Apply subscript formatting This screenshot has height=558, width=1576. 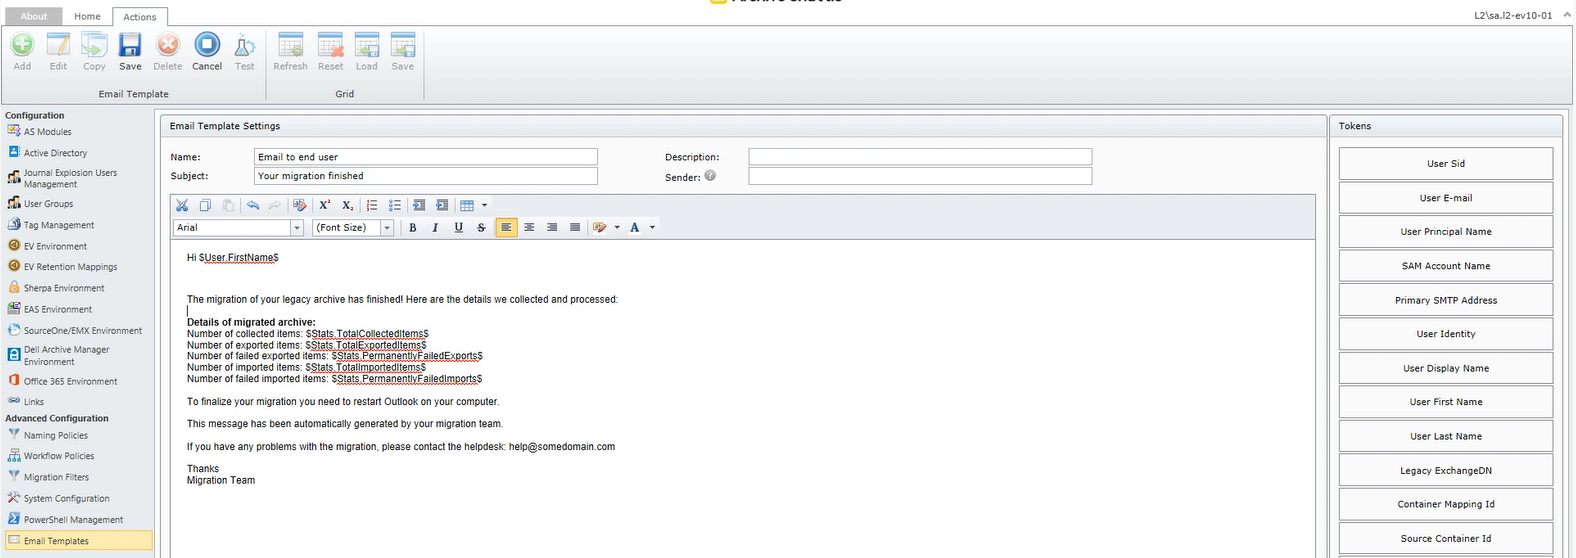pyautogui.click(x=348, y=205)
